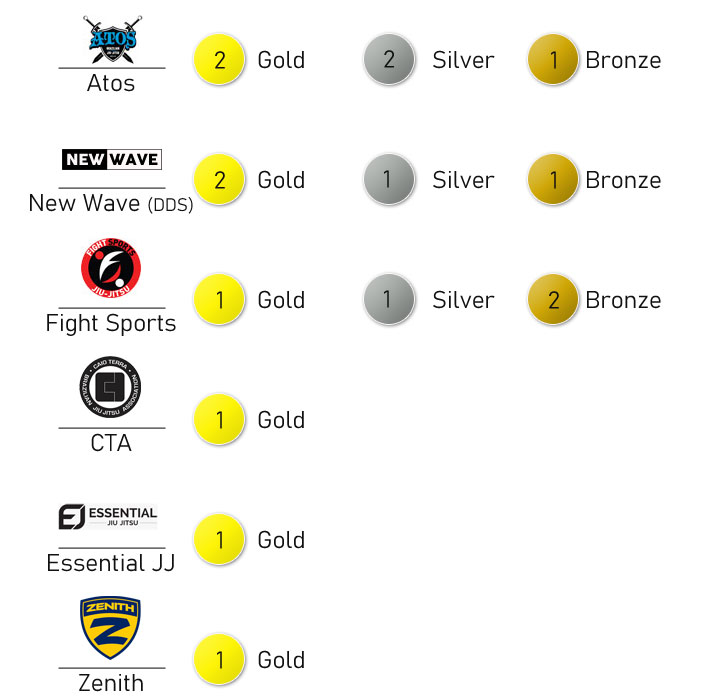Select the New Wave (DDS) team name
The image size is (720, 697).
111,203
